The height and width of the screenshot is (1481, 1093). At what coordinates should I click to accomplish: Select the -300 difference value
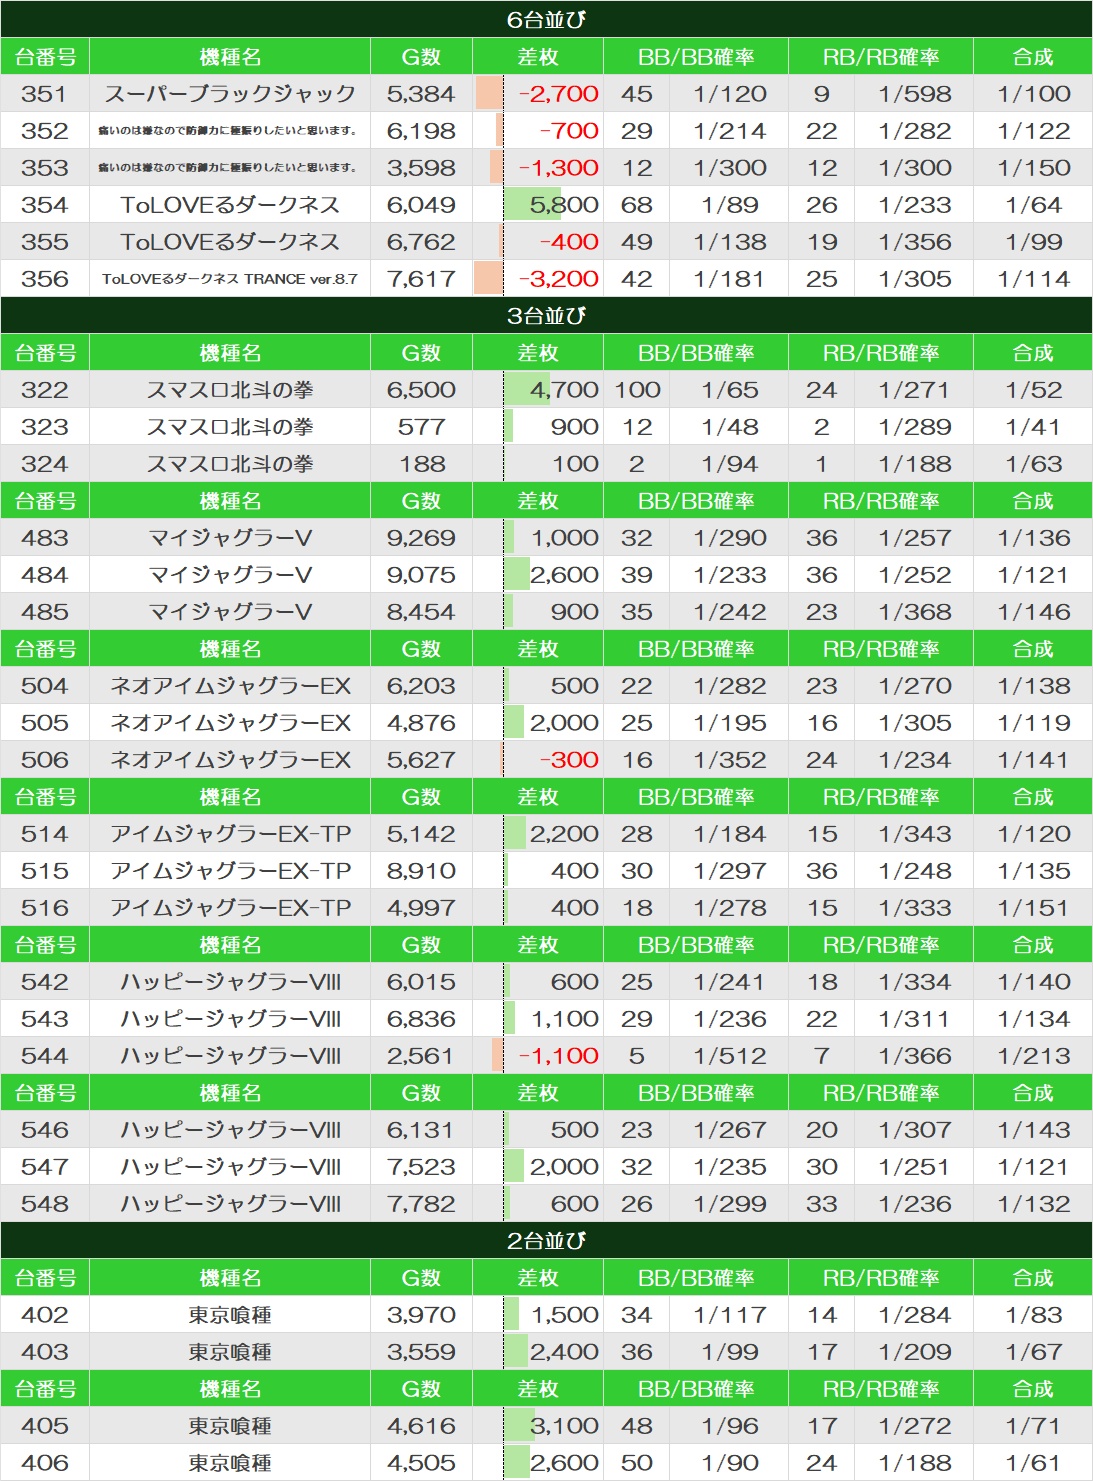point(569,759)
